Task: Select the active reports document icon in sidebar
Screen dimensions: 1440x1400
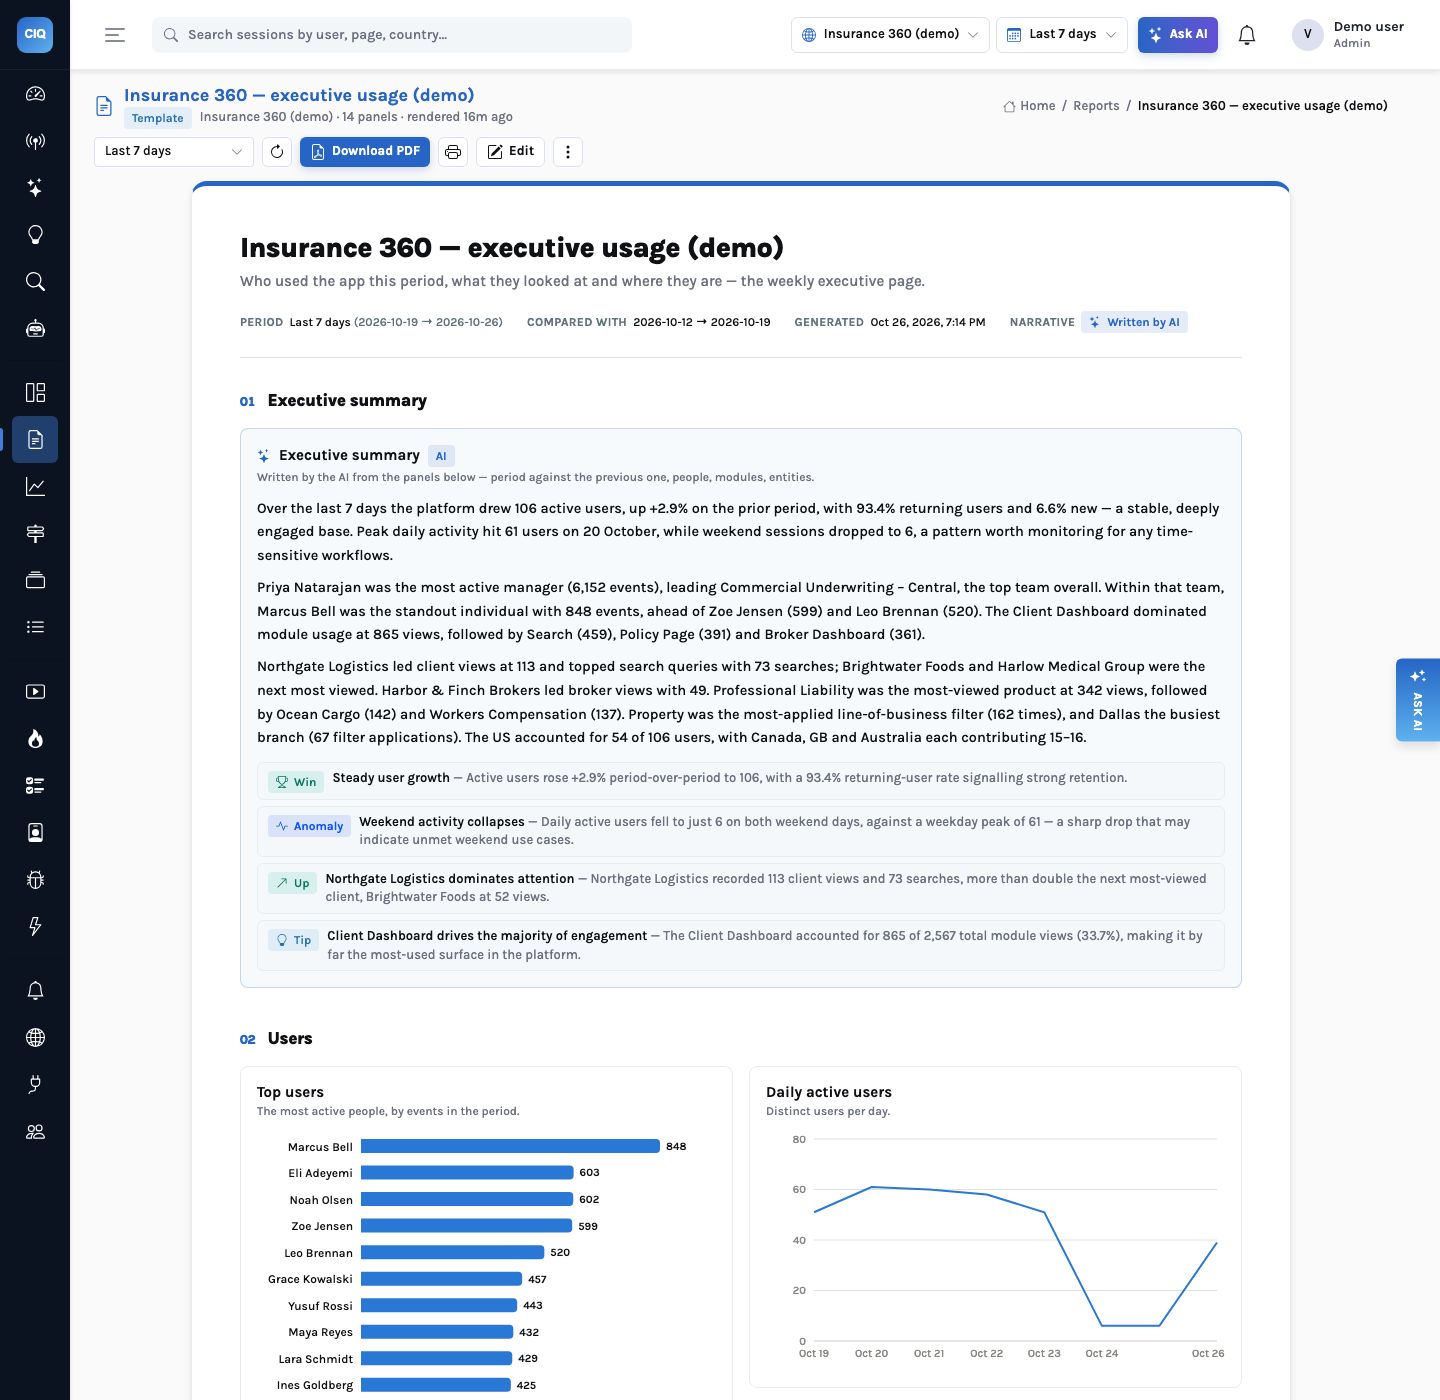Action: [35, 439]
